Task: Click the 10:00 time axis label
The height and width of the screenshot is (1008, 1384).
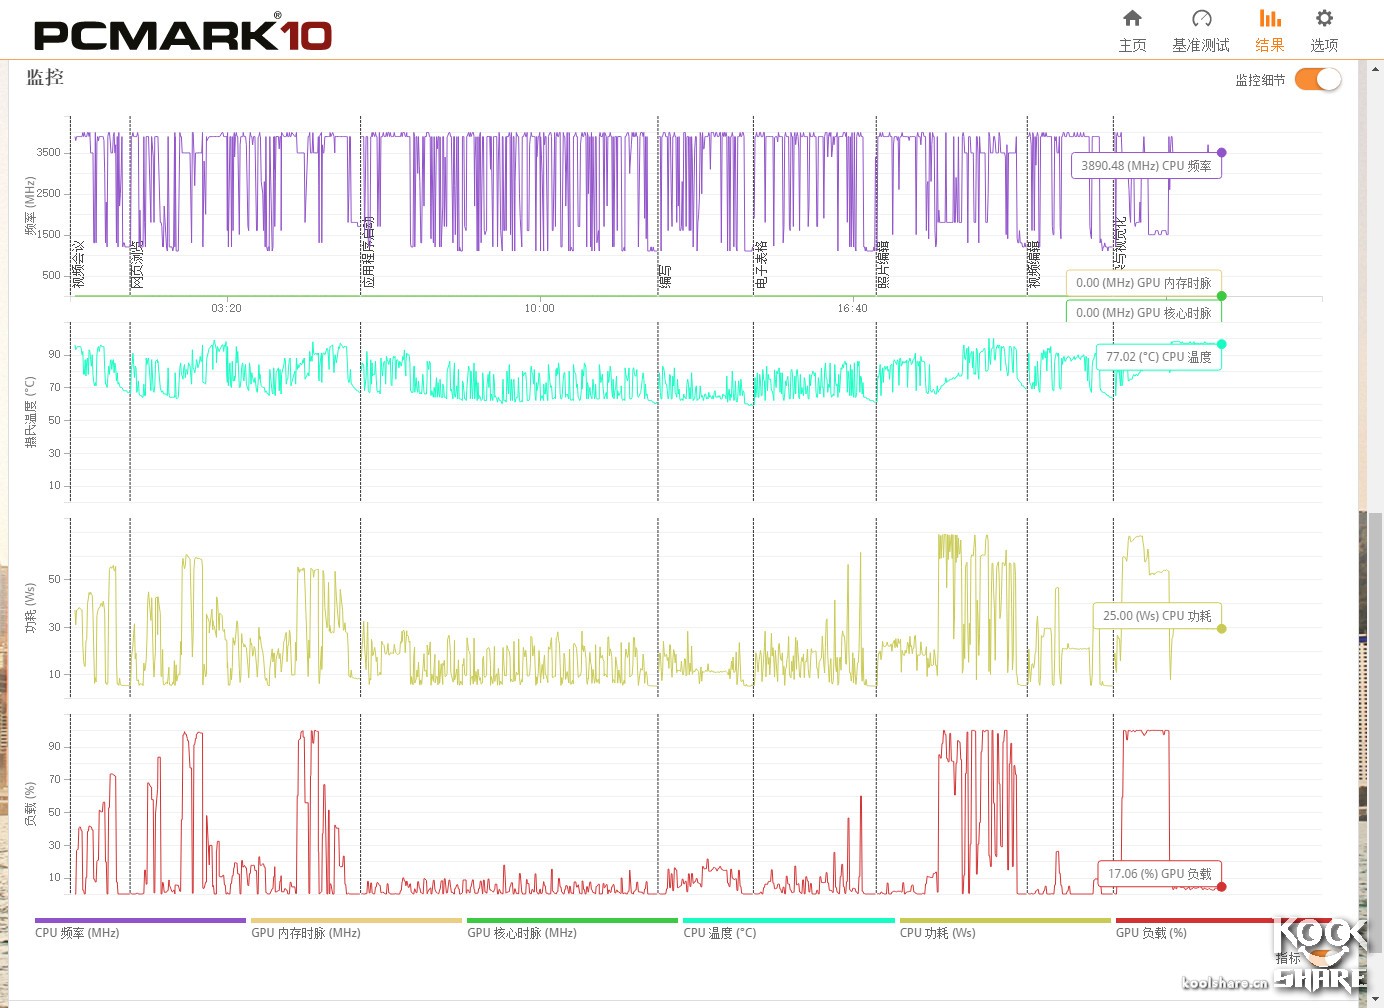Action: tap(539, 308)
